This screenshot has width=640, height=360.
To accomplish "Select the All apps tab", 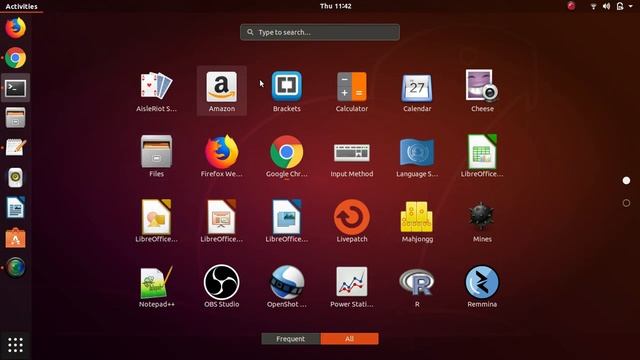I will pos(349,339).
